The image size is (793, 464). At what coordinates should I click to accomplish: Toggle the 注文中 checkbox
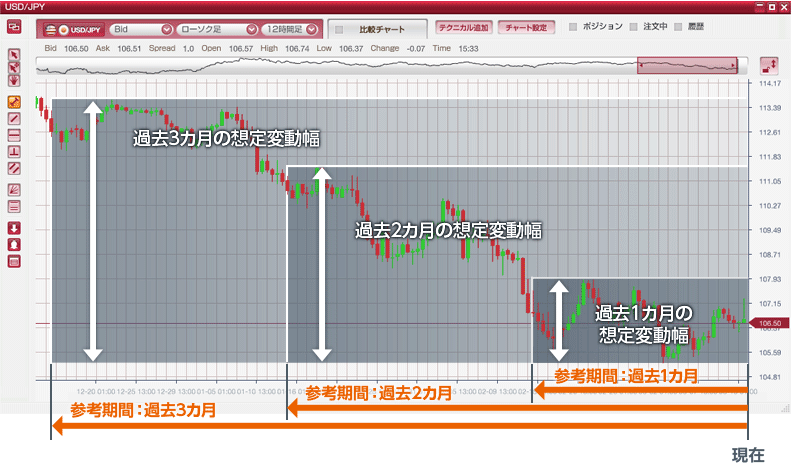tap(635, 27)
